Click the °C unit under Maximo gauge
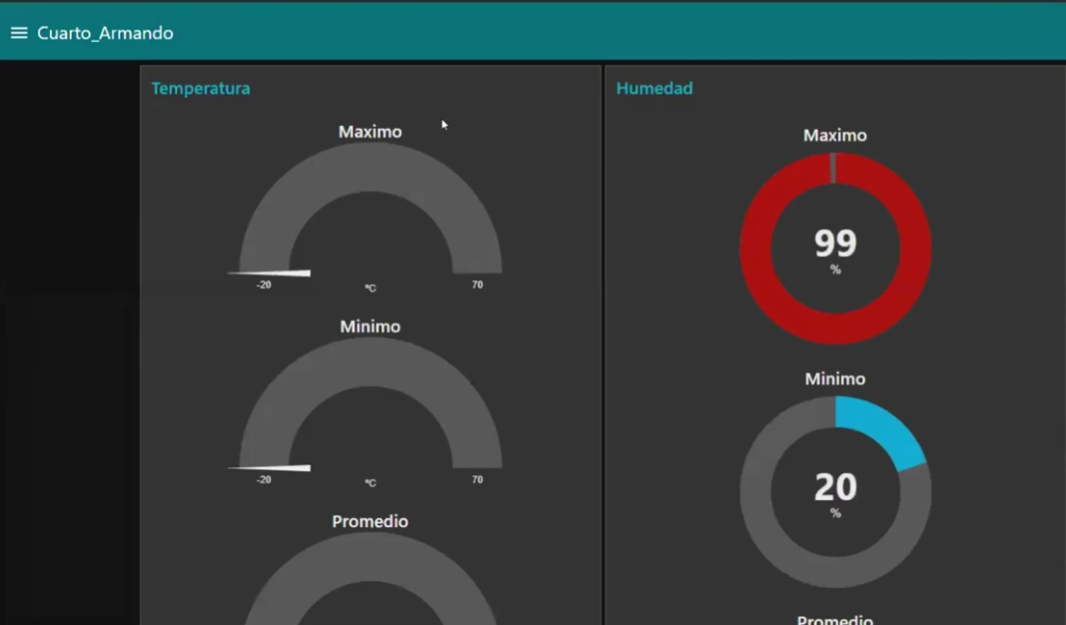Screen dimensions: 1066x625 (x=371, y=288)
